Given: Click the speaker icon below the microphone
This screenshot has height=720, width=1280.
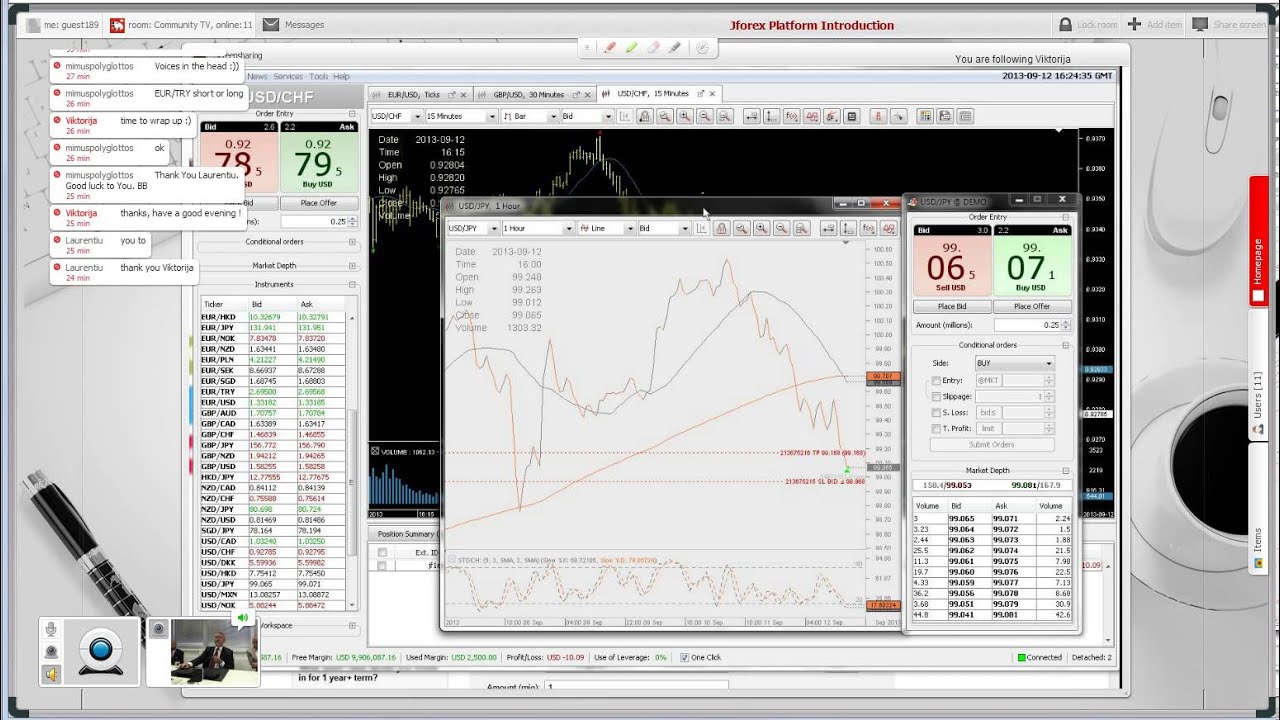Looking at the screenshot, I should pos(51,674).
